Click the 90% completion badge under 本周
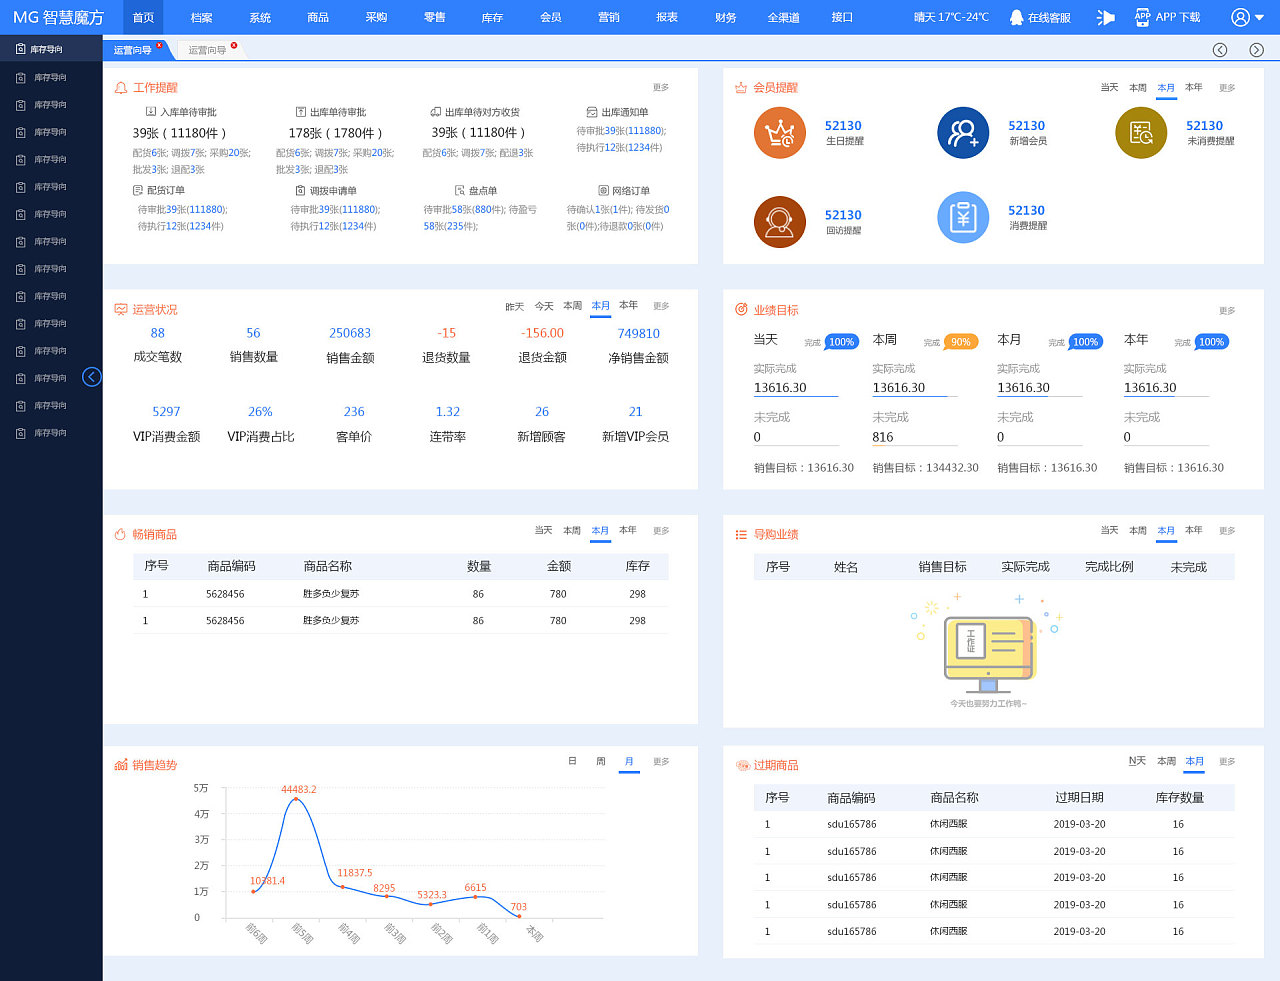Viewport: 1280px width, 981px height. click(961, 341)
